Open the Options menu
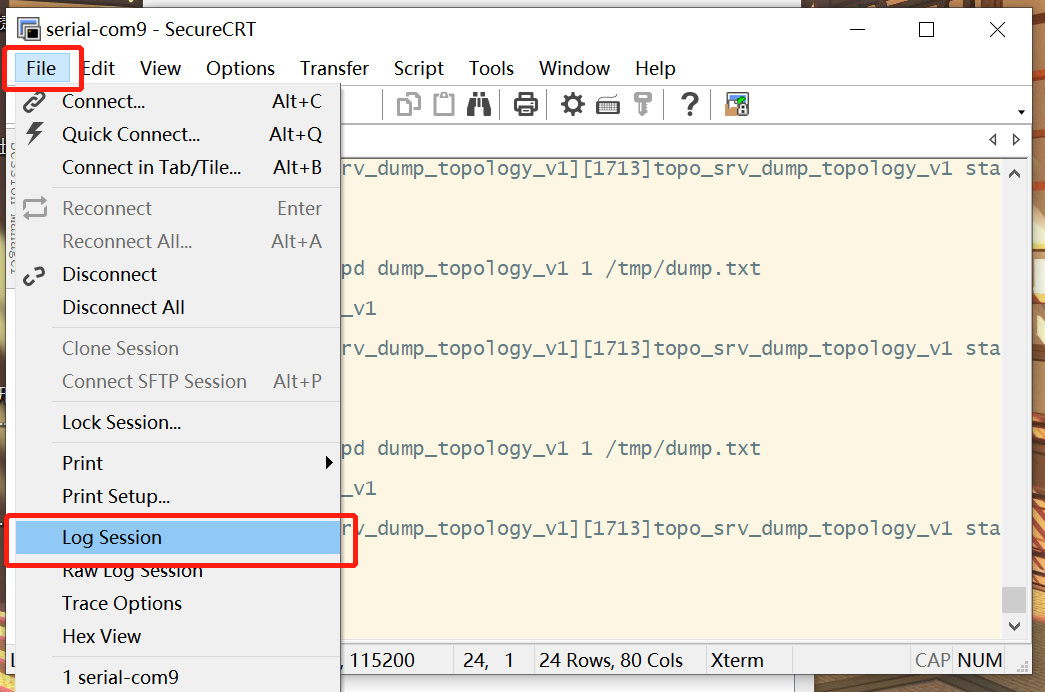Viewport: 1045px width, 692px height. point(240,68)
